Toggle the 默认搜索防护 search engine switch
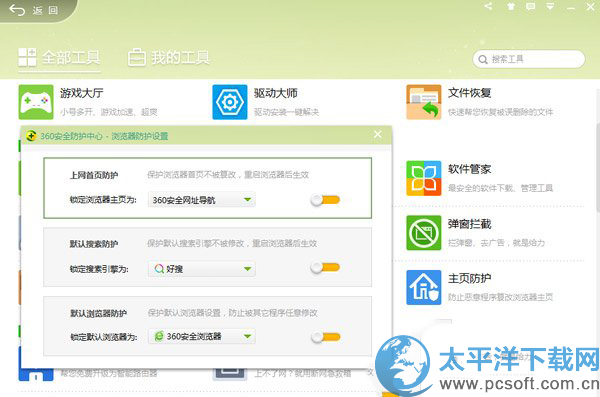This screenshot has height=397, width=600. [325, 267]
